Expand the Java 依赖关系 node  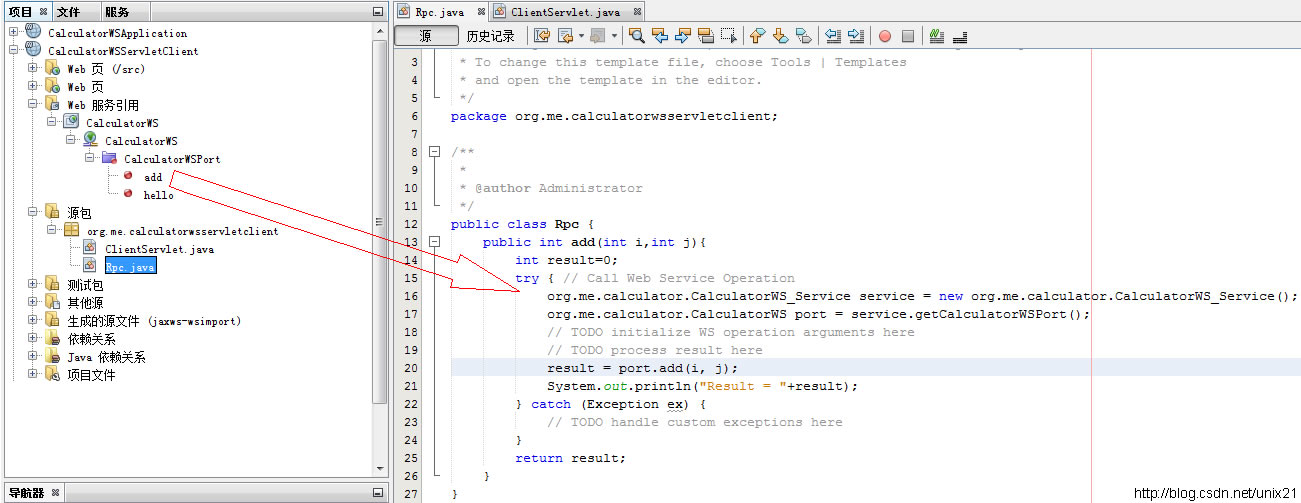click(x=33, y=357)
